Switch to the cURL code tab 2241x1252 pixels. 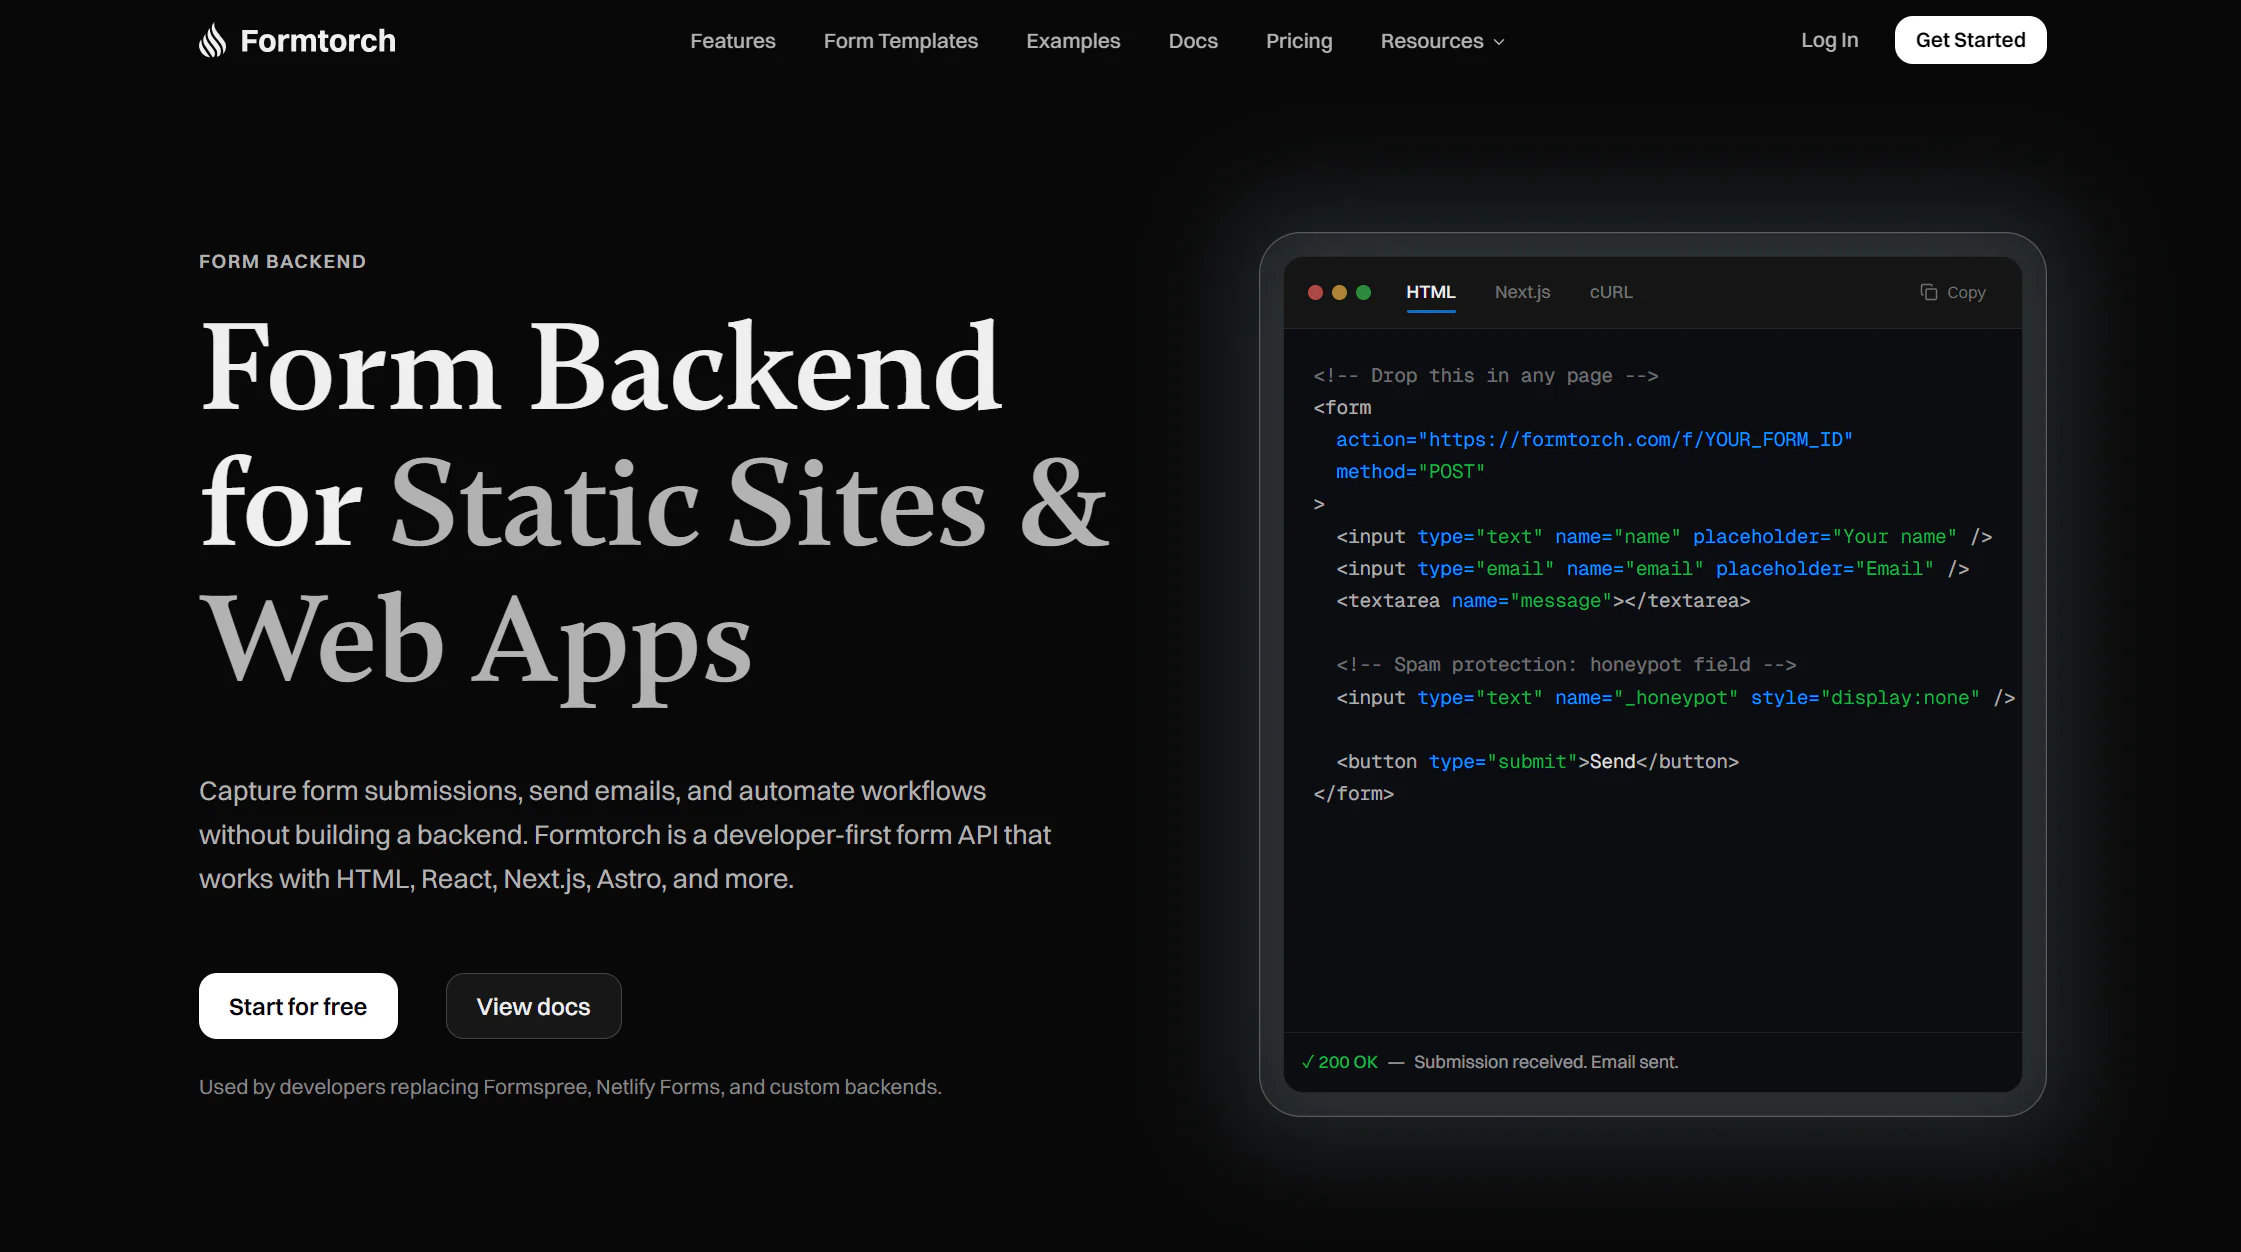point(1610,292)
